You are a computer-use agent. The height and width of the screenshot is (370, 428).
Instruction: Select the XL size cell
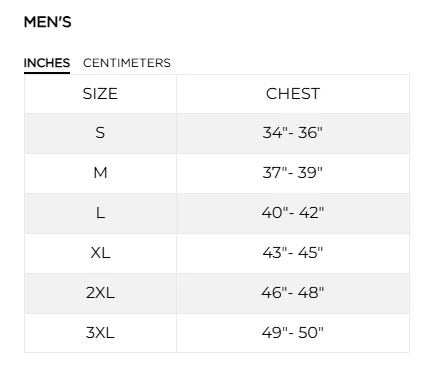100,253
